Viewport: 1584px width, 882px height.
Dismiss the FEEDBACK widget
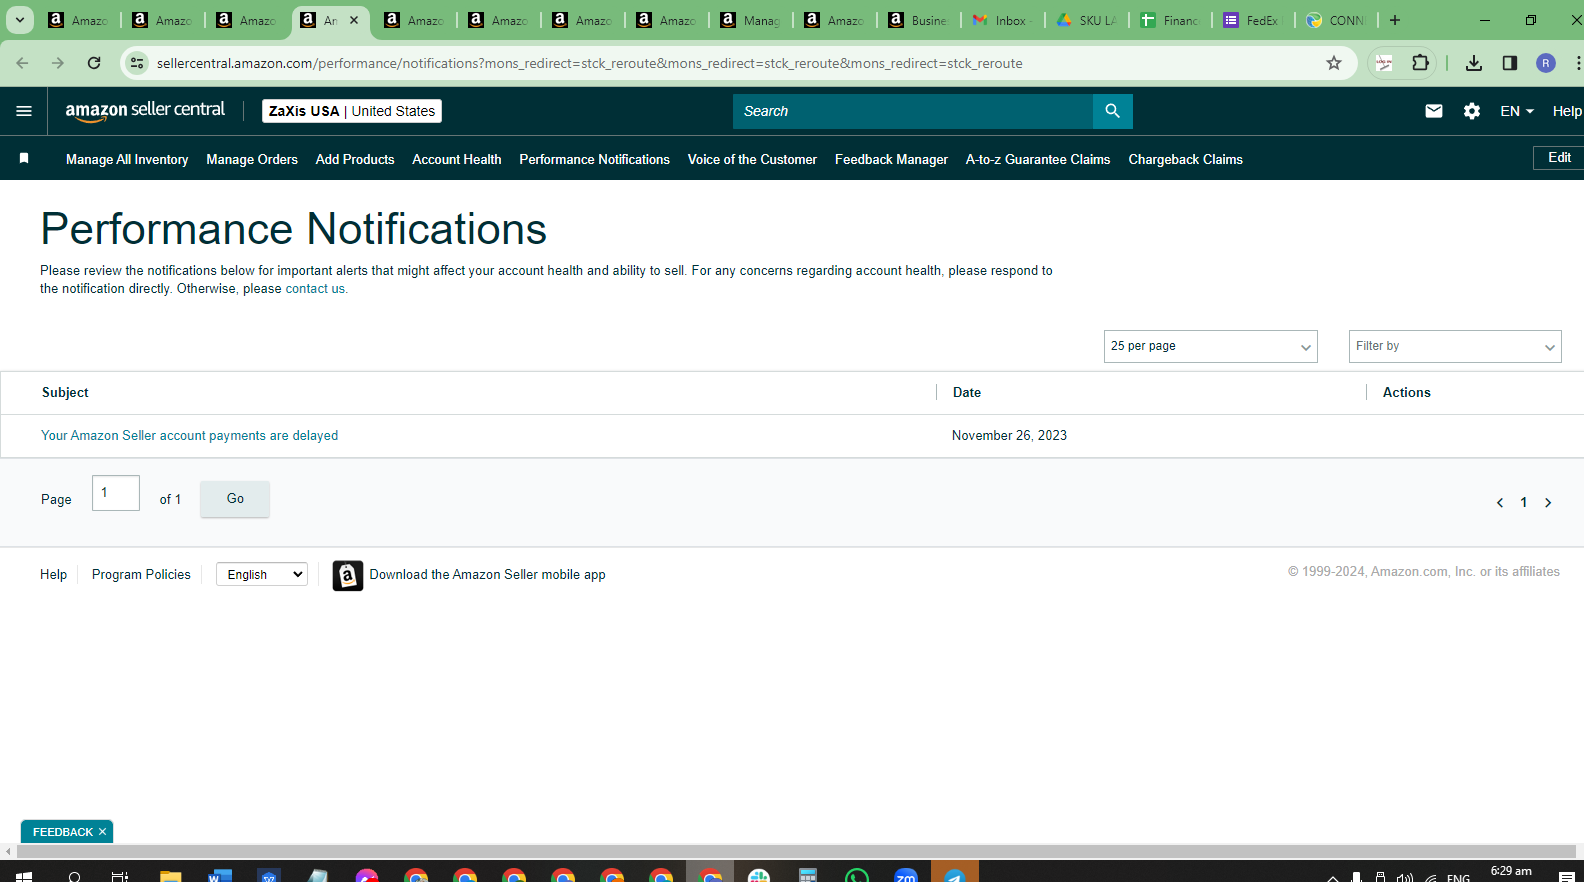point(102,832)
